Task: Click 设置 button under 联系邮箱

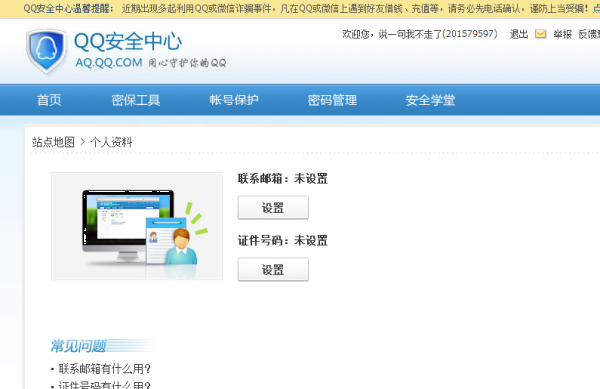Action: click(273, 208)
